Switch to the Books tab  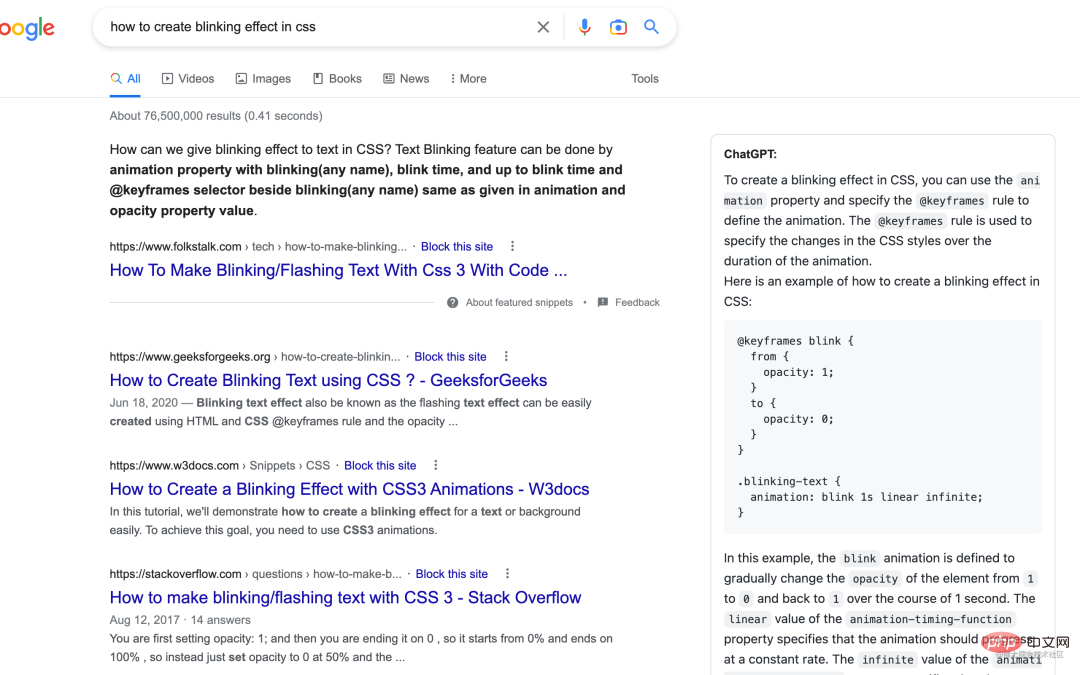click(x=338, y=79)
